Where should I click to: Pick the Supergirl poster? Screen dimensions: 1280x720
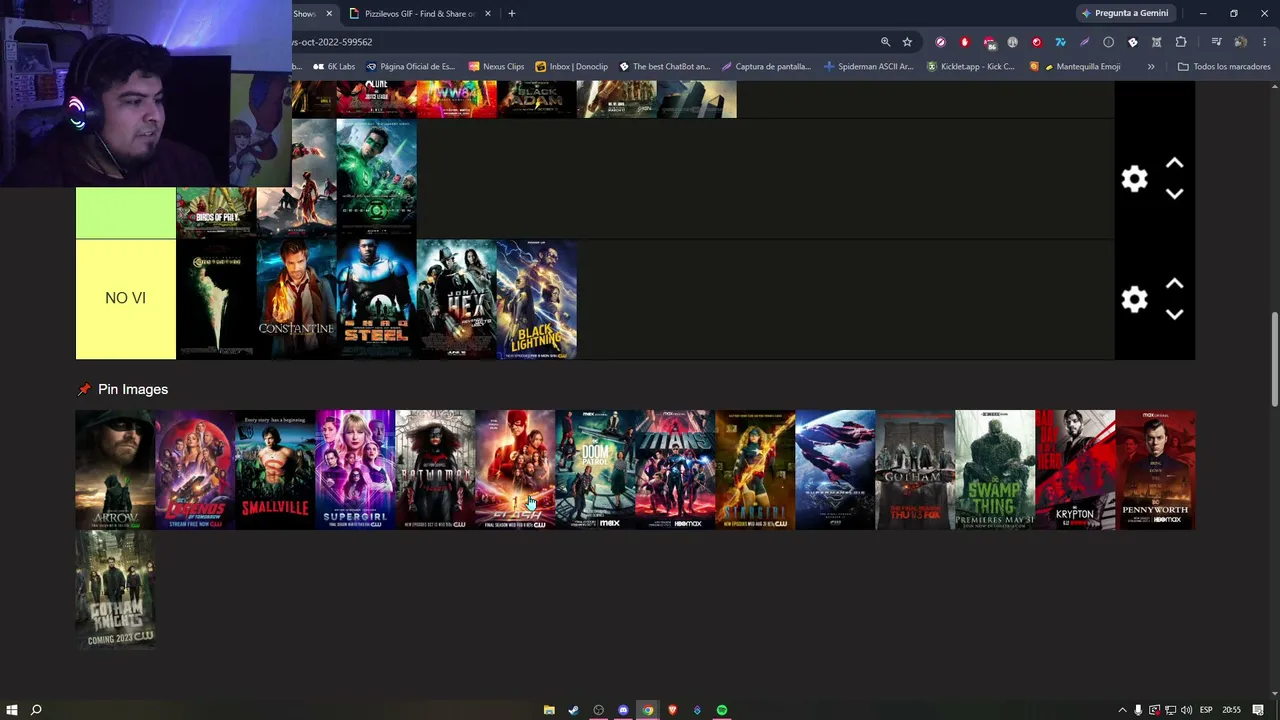click(x=355, y=470)
